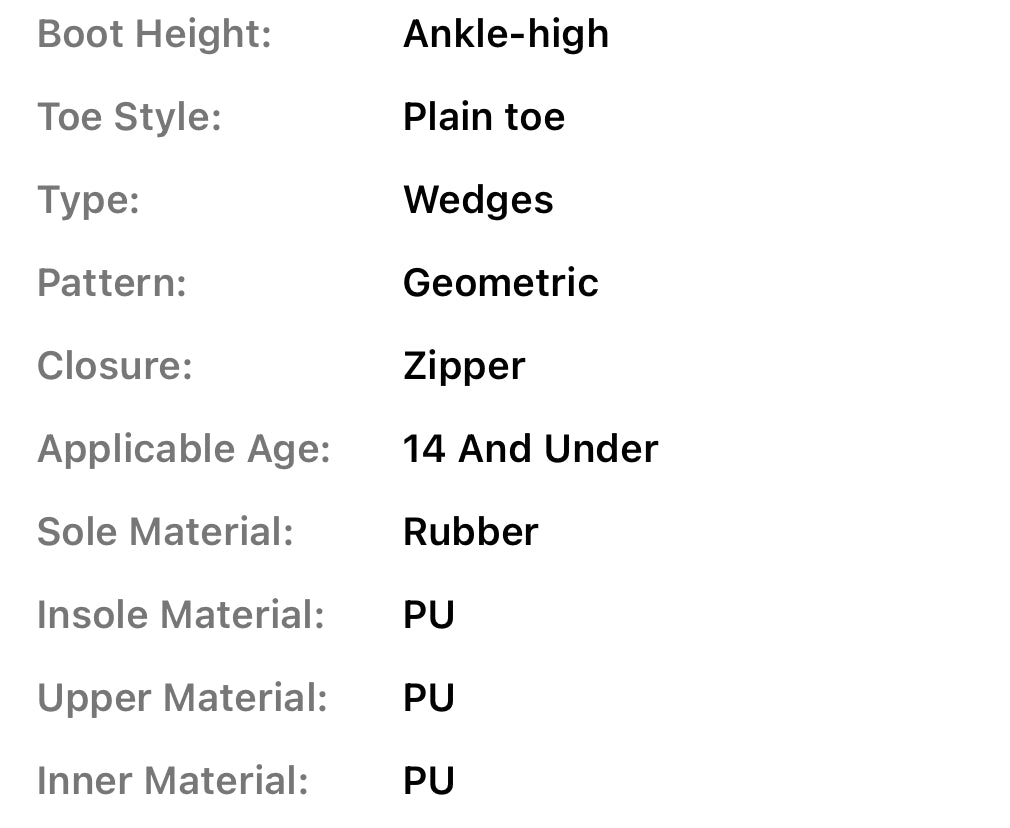Tap the "14 And Under" value
1010x828 pixels.
click(530, 449)
